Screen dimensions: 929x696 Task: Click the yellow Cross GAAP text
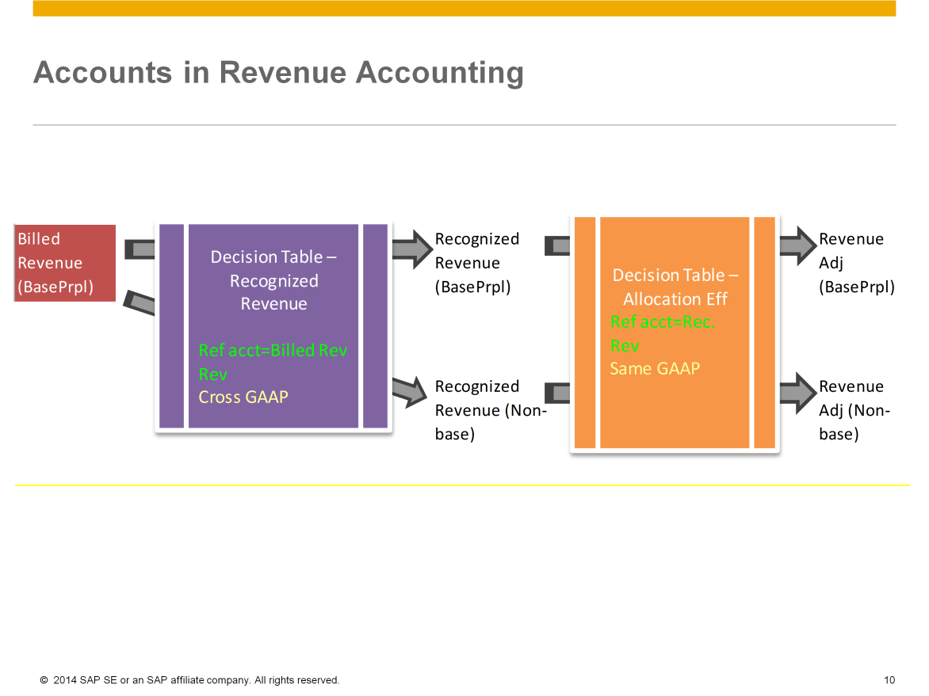tap(242, 397)
